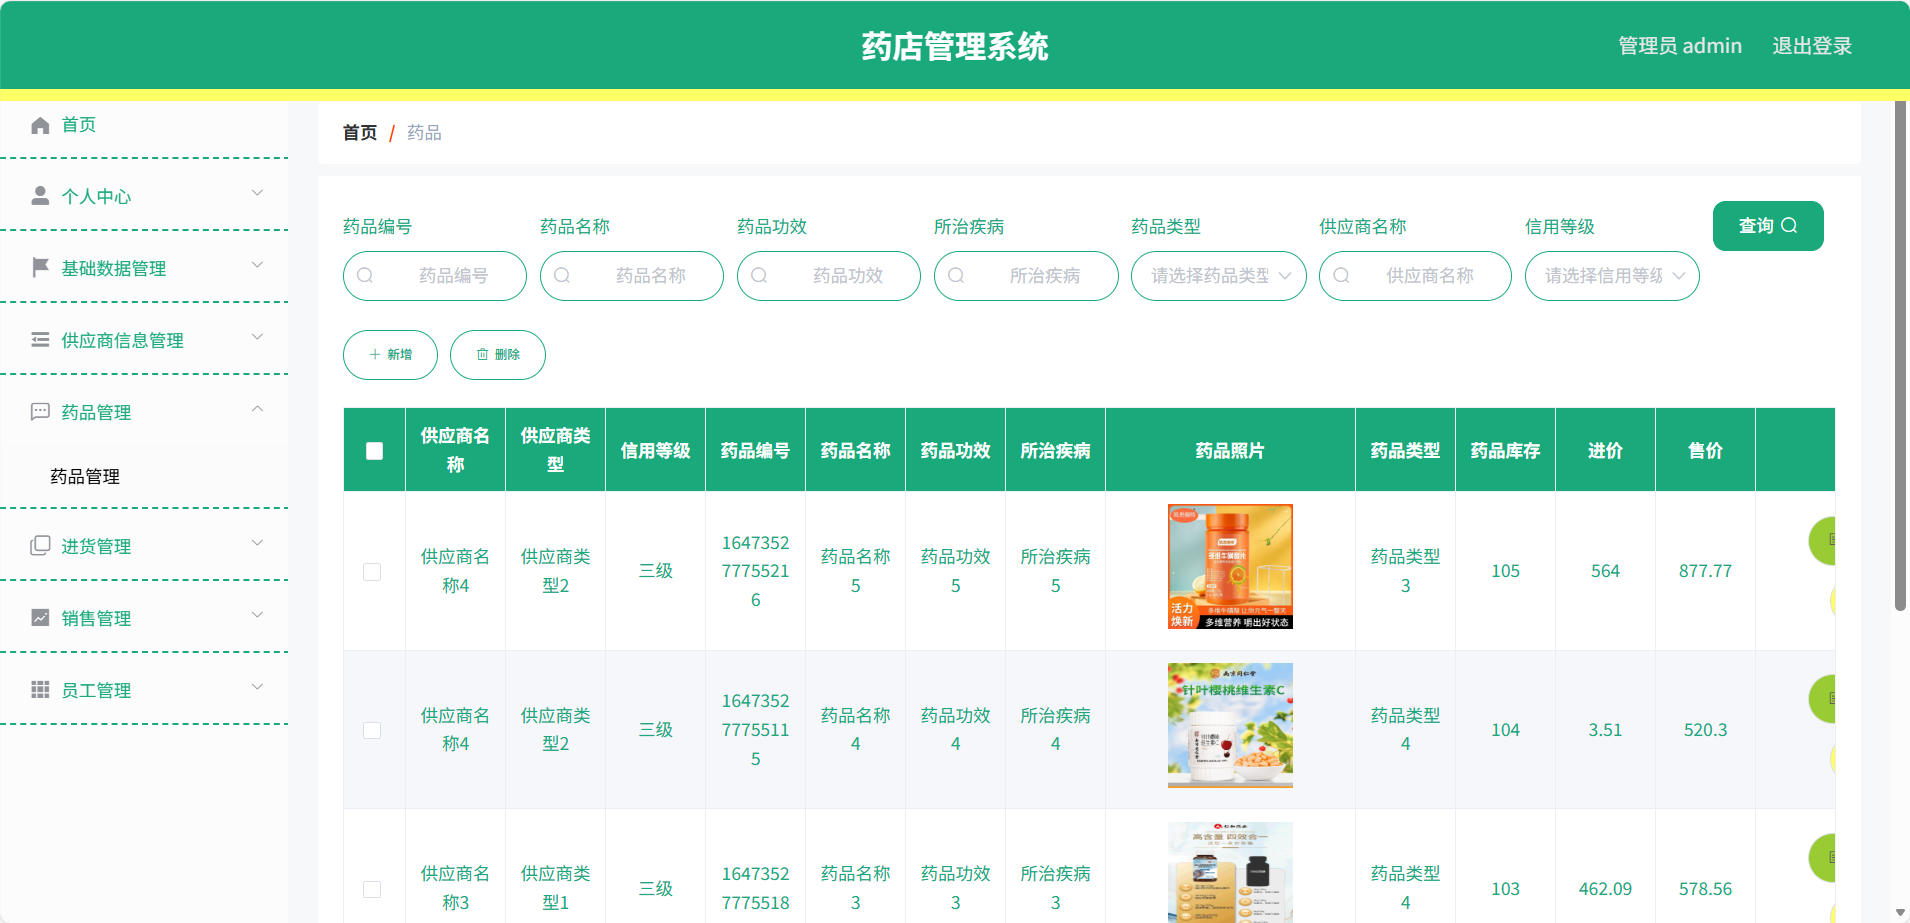Viewport: 1910px width, 923px height.
Task: Click the 进价 column header
Action: (x=1605, y=451)
